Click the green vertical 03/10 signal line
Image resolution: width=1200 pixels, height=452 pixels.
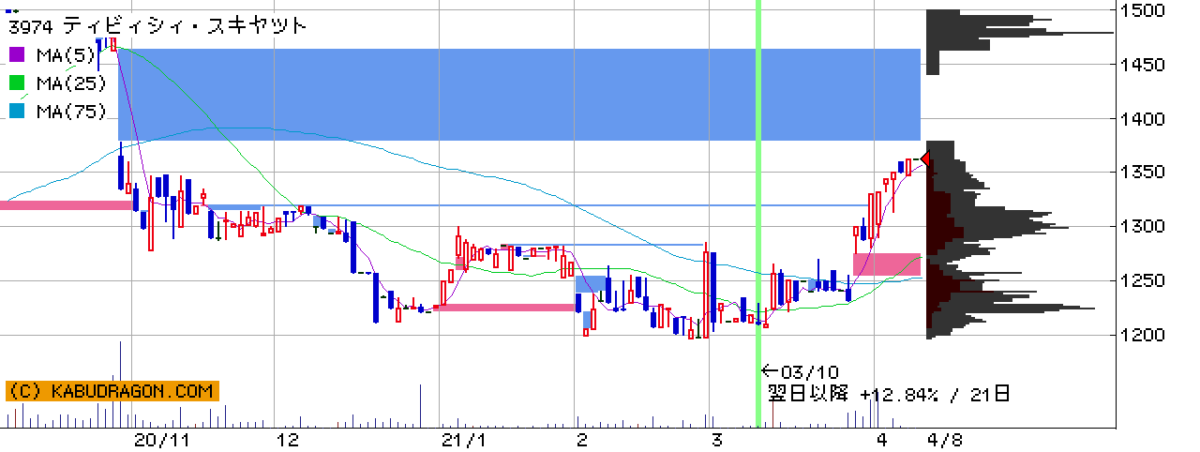[758, 215]
